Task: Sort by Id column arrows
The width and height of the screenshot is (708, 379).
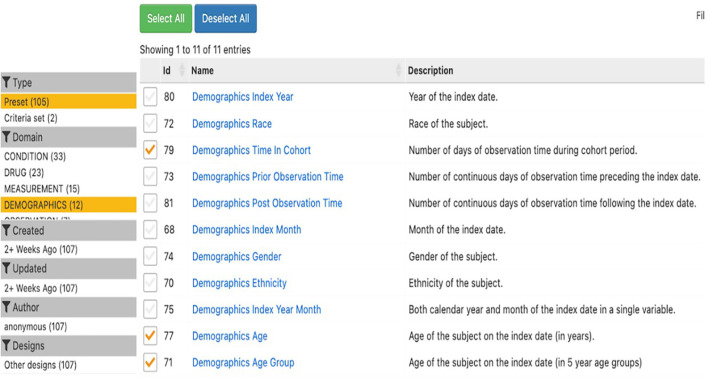Action: pos(182,70)
